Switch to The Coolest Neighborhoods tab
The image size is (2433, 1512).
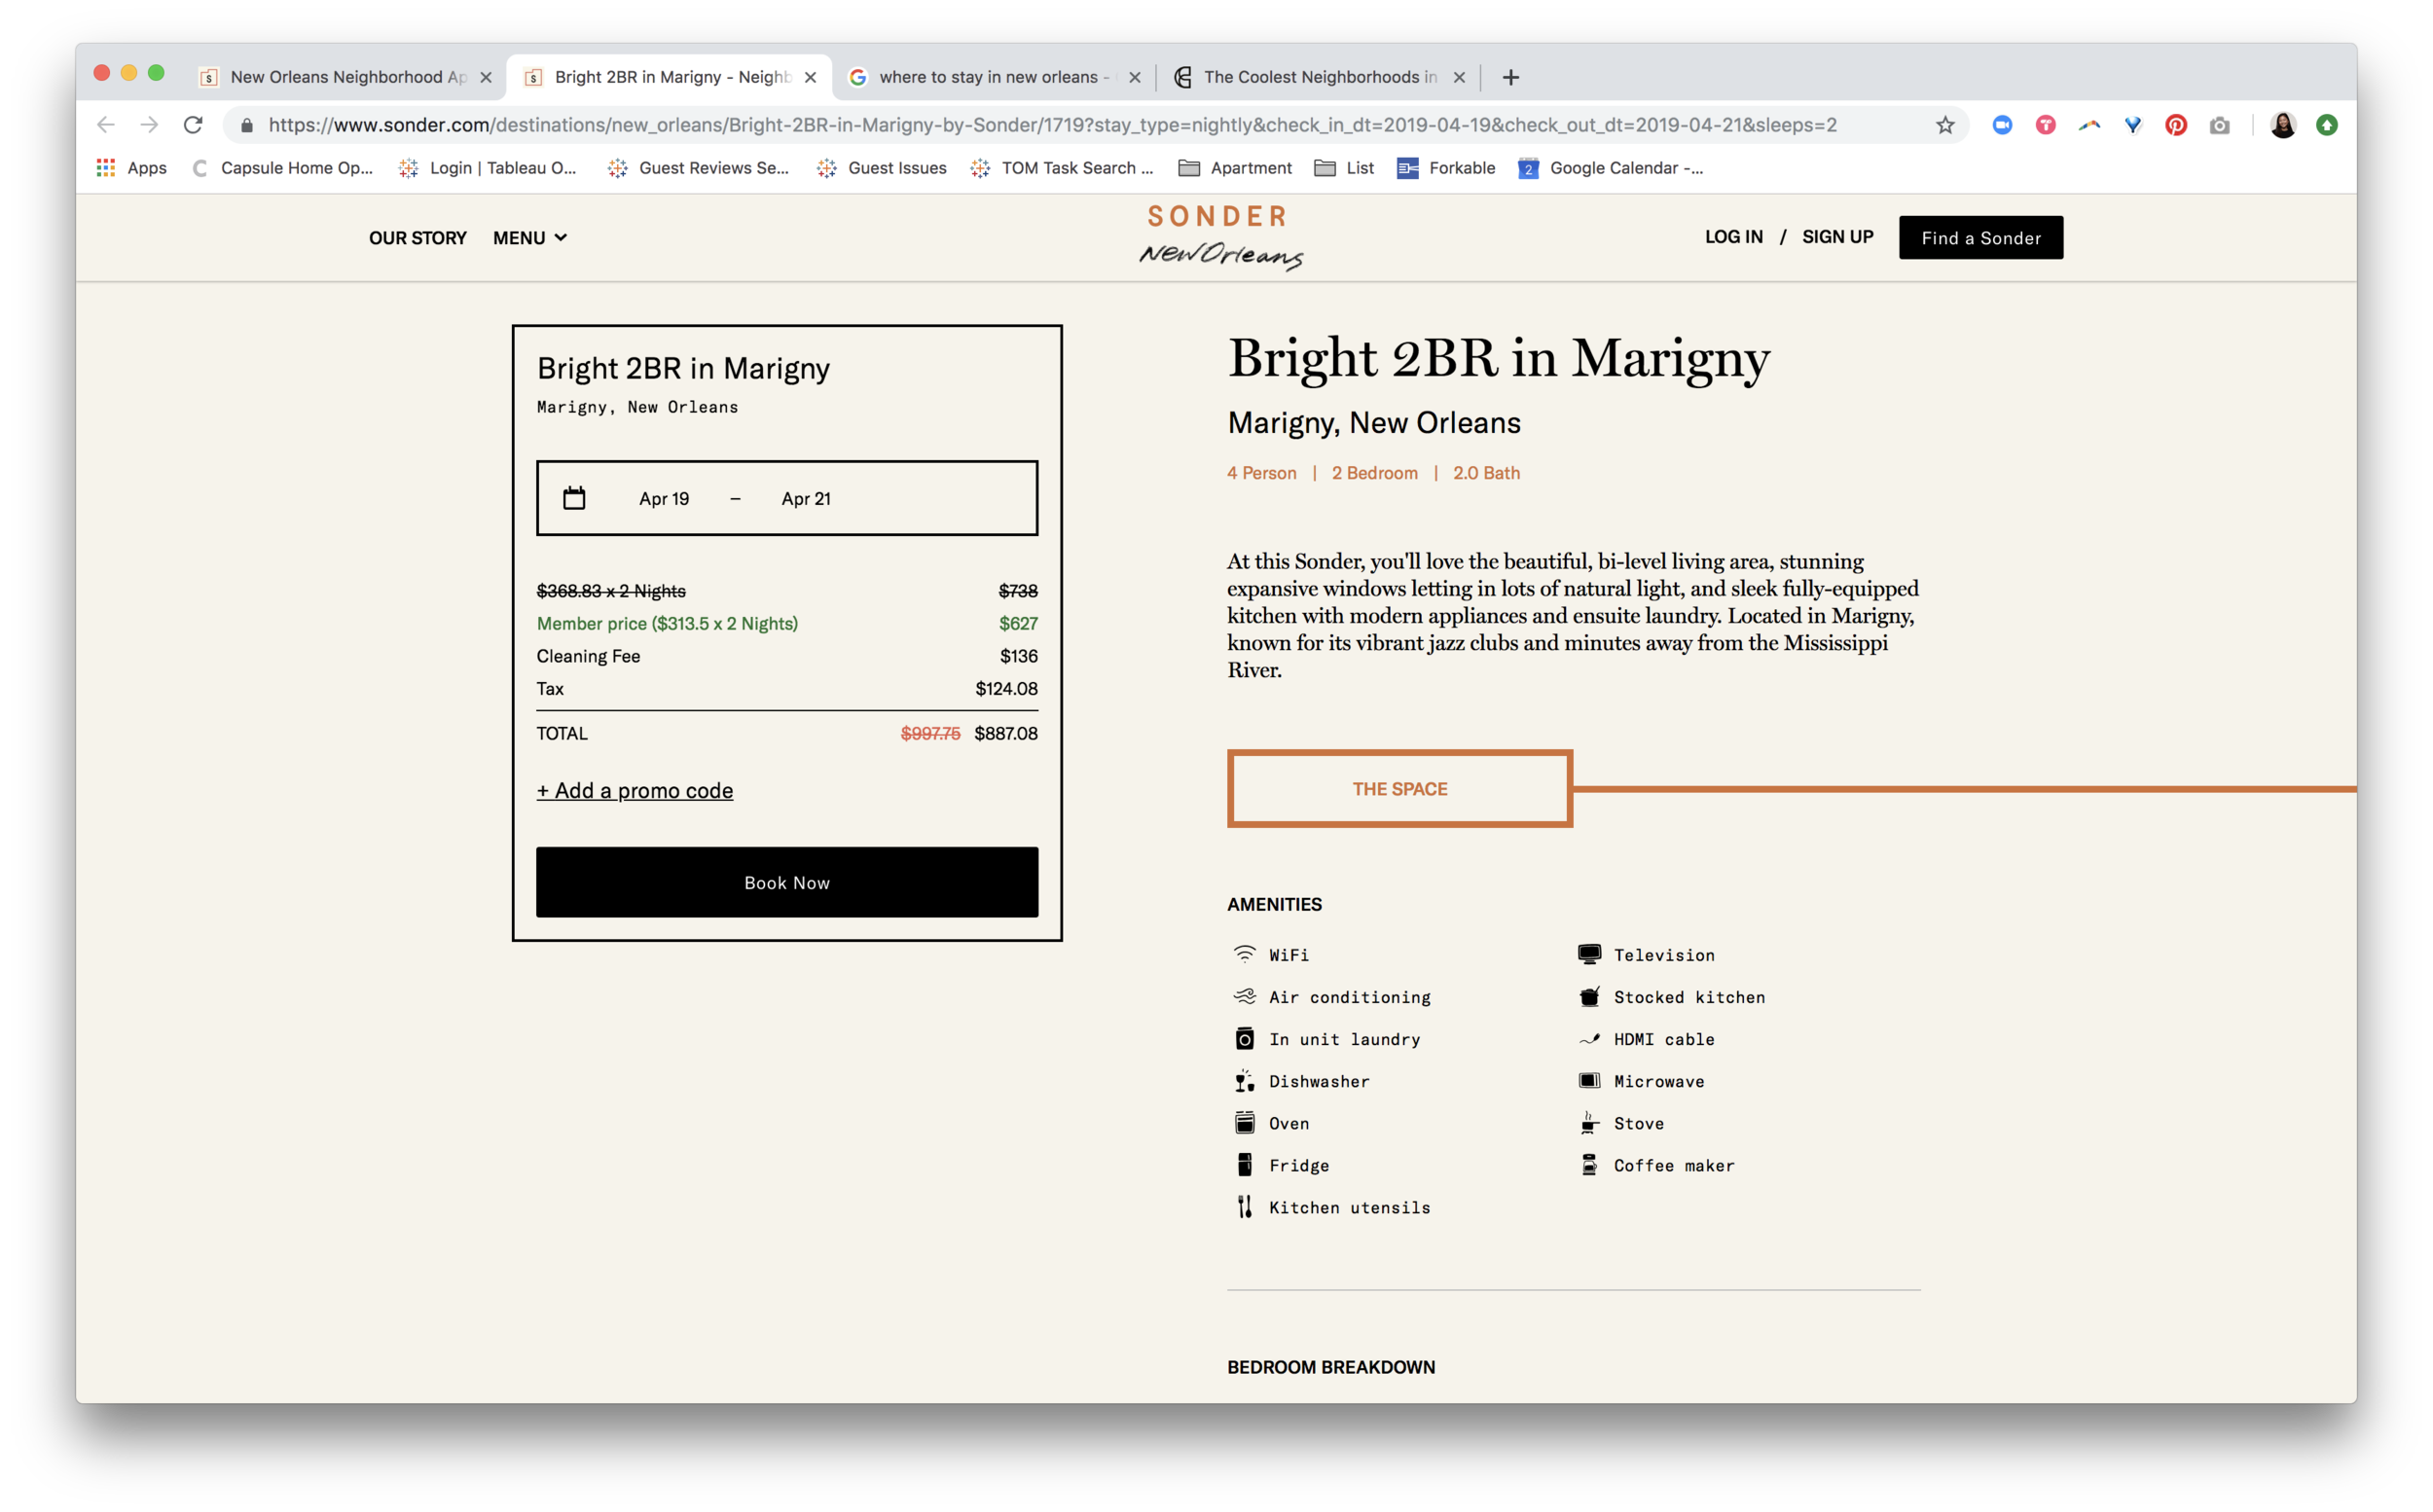tap(1318, 77)
